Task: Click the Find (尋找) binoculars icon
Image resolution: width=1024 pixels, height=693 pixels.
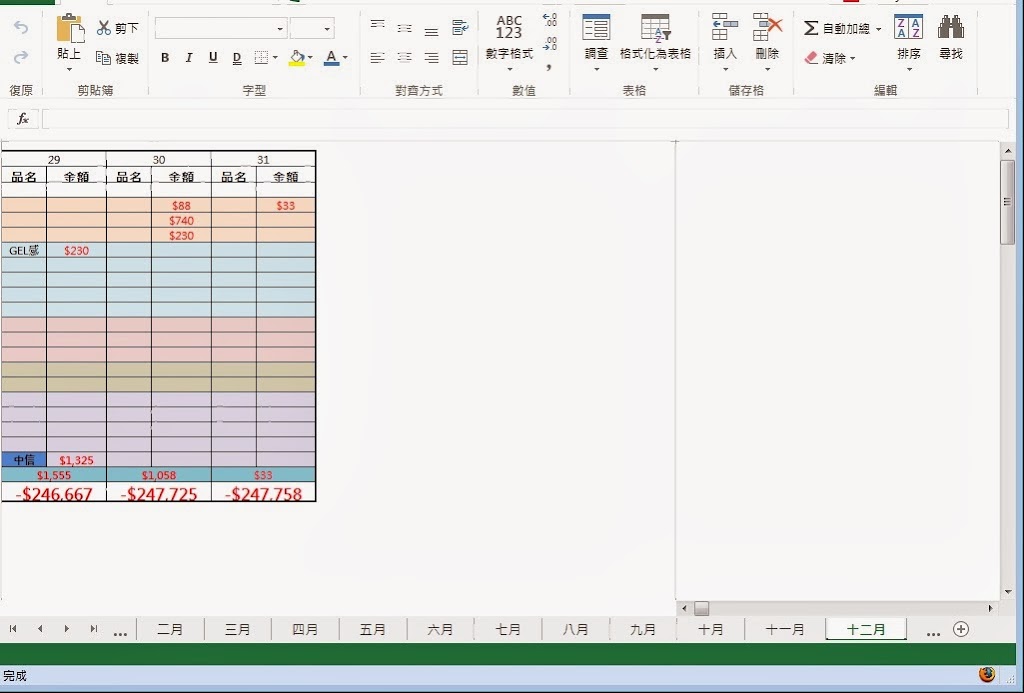Action: pyautogui.click(x=950, y=28)
